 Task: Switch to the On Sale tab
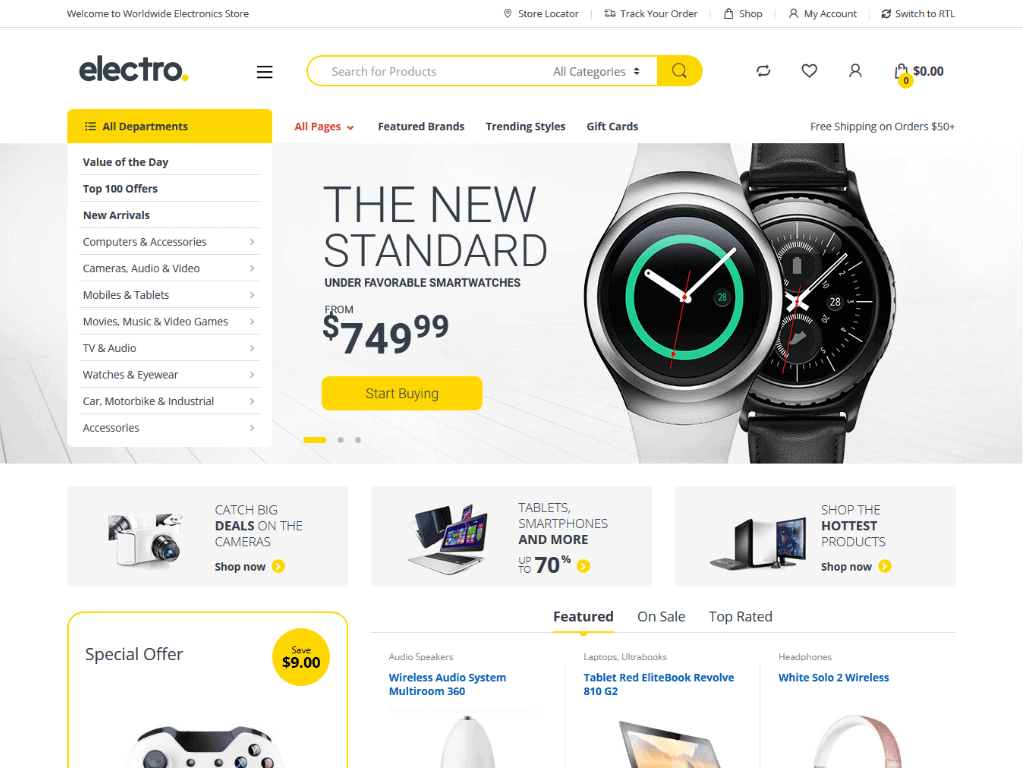(661, 617)
